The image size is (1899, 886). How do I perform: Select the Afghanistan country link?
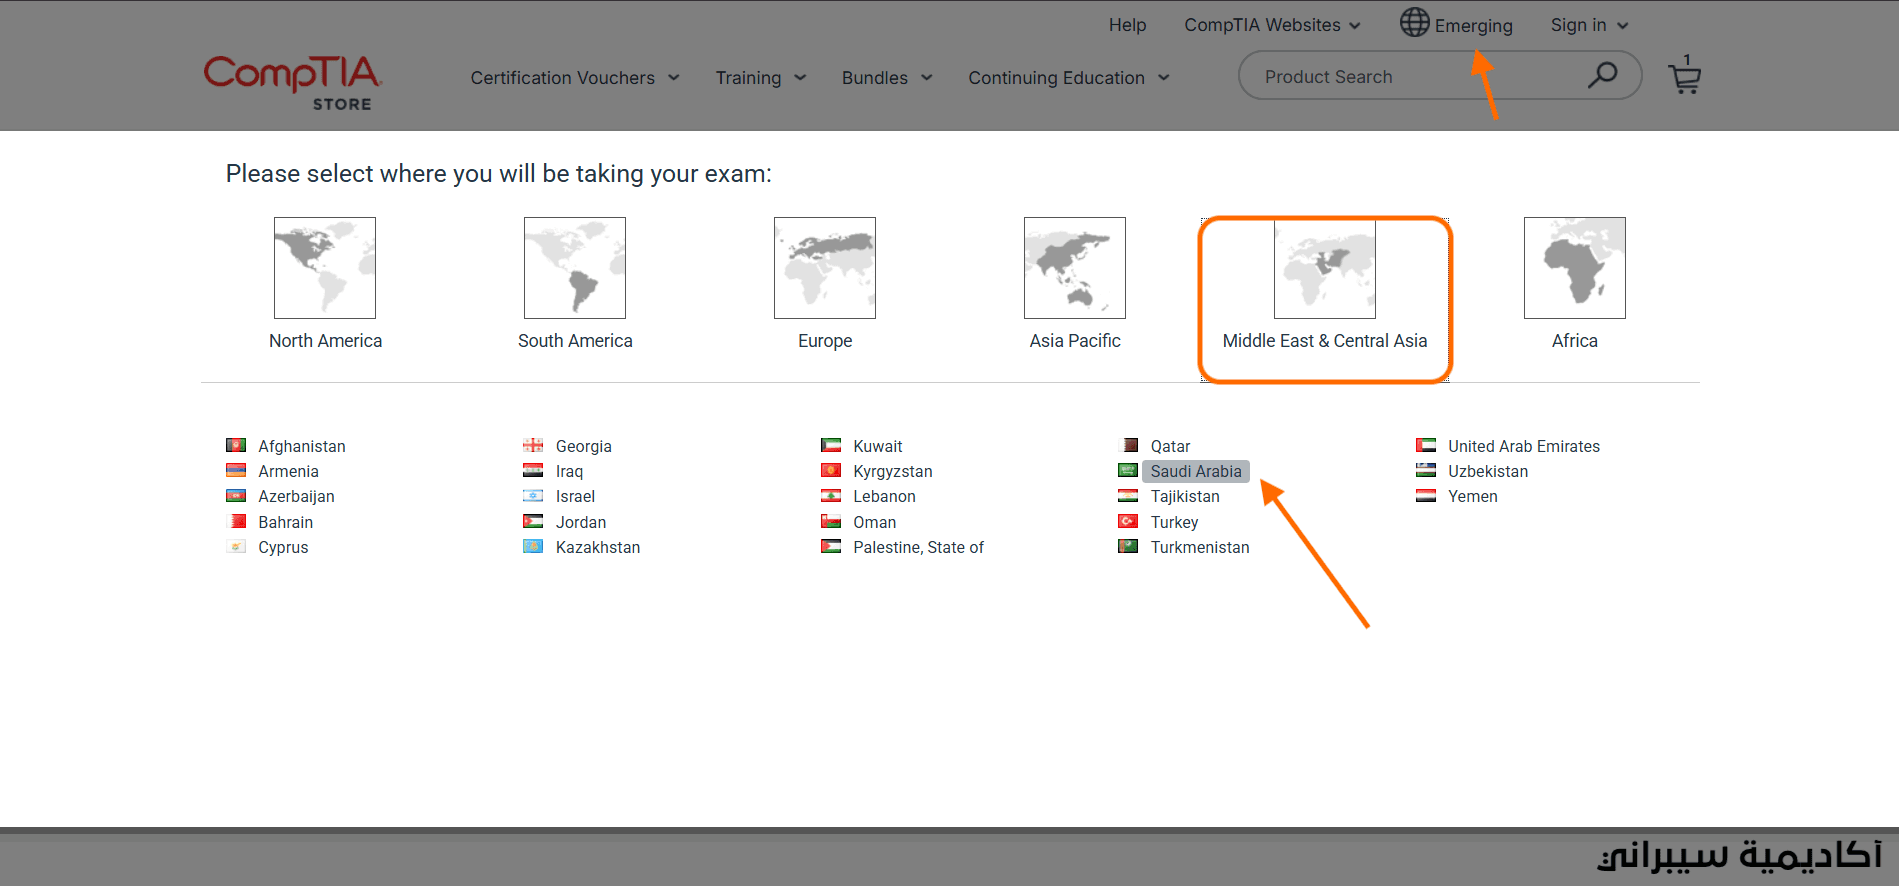pyautogui.click(x=302, y=446)
